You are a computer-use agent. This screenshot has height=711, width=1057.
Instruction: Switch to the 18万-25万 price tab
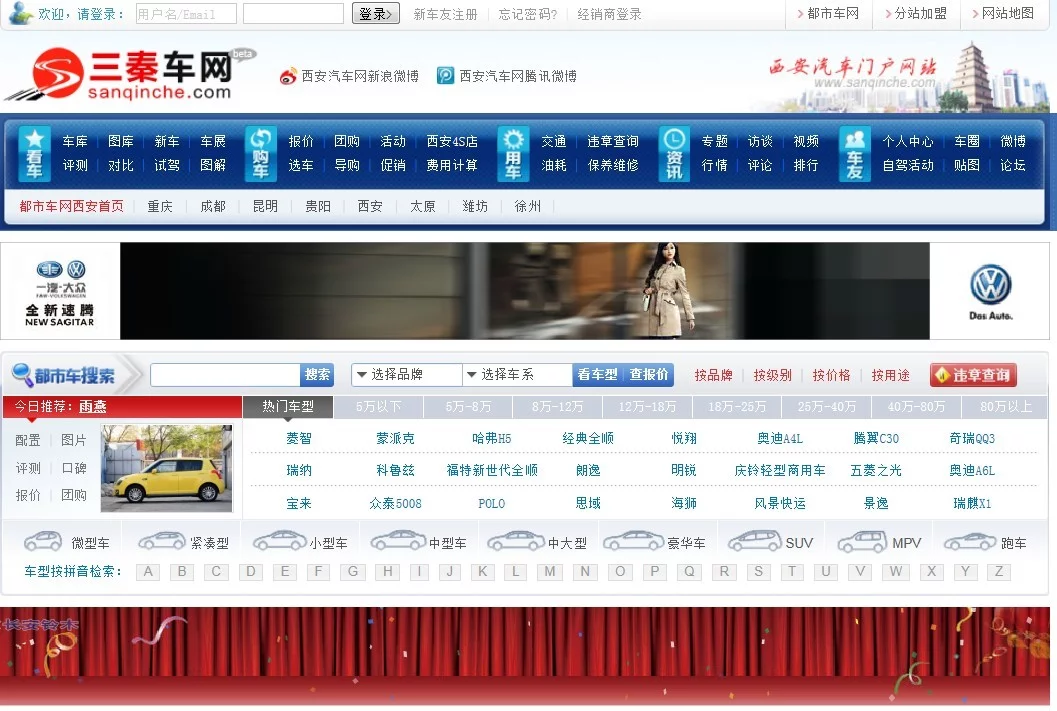pyautogui.click(x=737, y=406)
